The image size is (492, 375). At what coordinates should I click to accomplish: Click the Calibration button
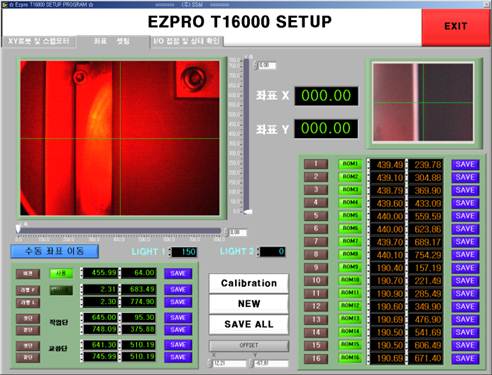(x=249, y=283)
